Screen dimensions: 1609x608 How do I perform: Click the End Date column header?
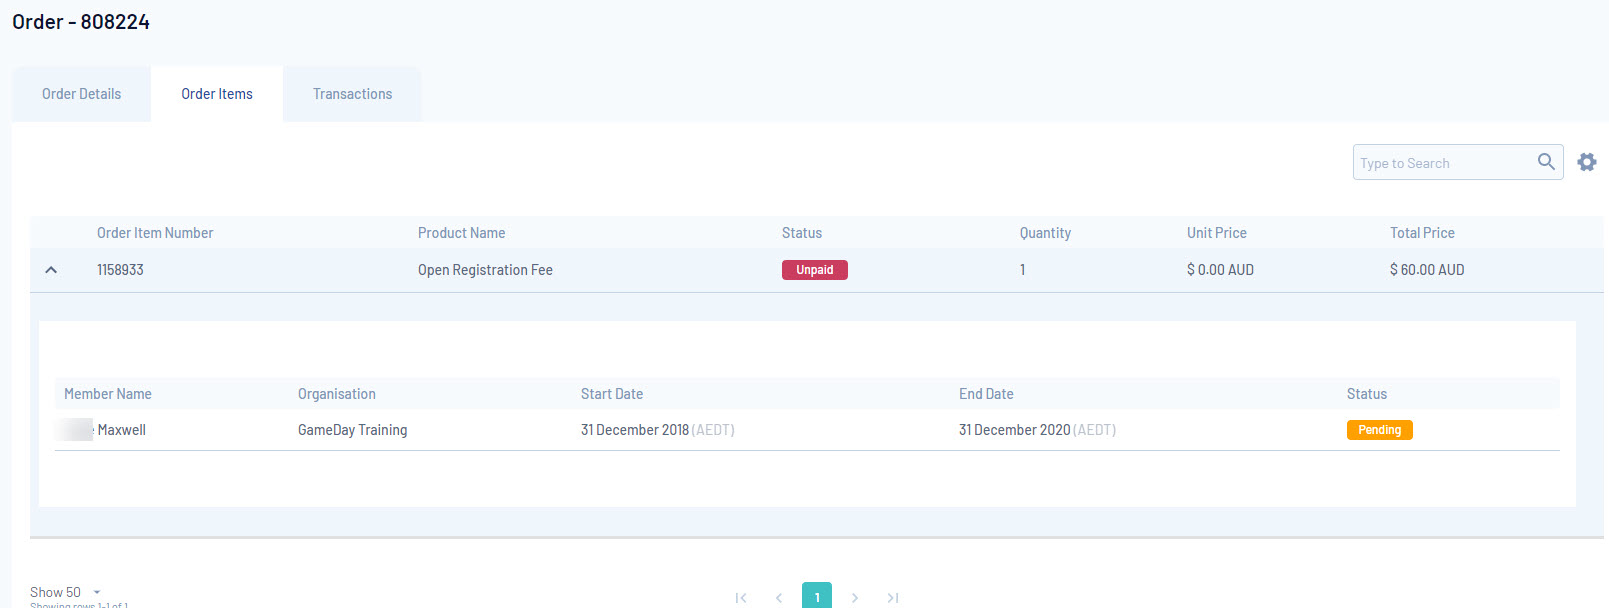(986, 394)
